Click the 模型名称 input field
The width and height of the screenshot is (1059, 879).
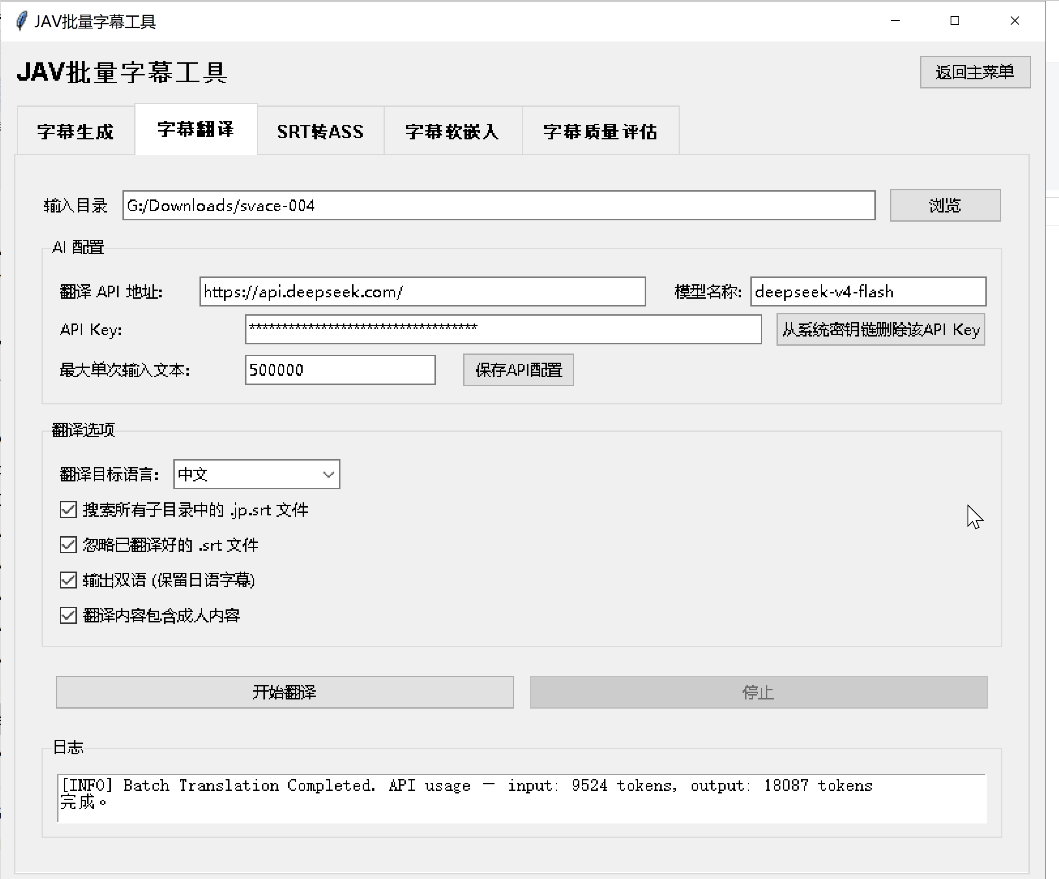pos(868,292)
